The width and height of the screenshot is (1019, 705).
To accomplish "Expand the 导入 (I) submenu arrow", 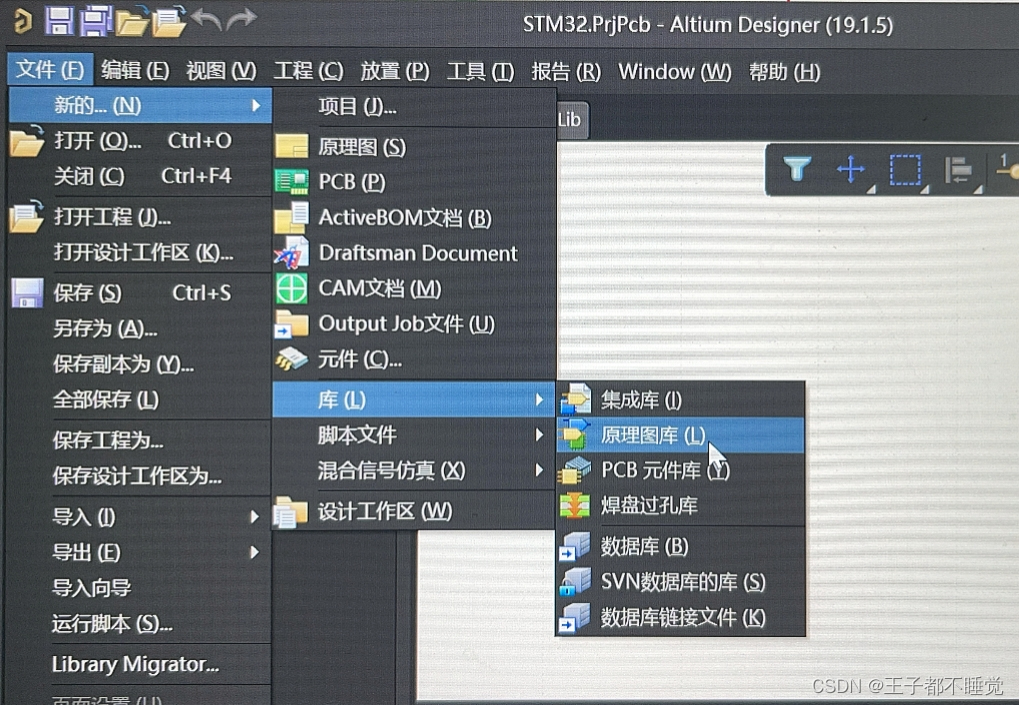I will coord(254,517).
